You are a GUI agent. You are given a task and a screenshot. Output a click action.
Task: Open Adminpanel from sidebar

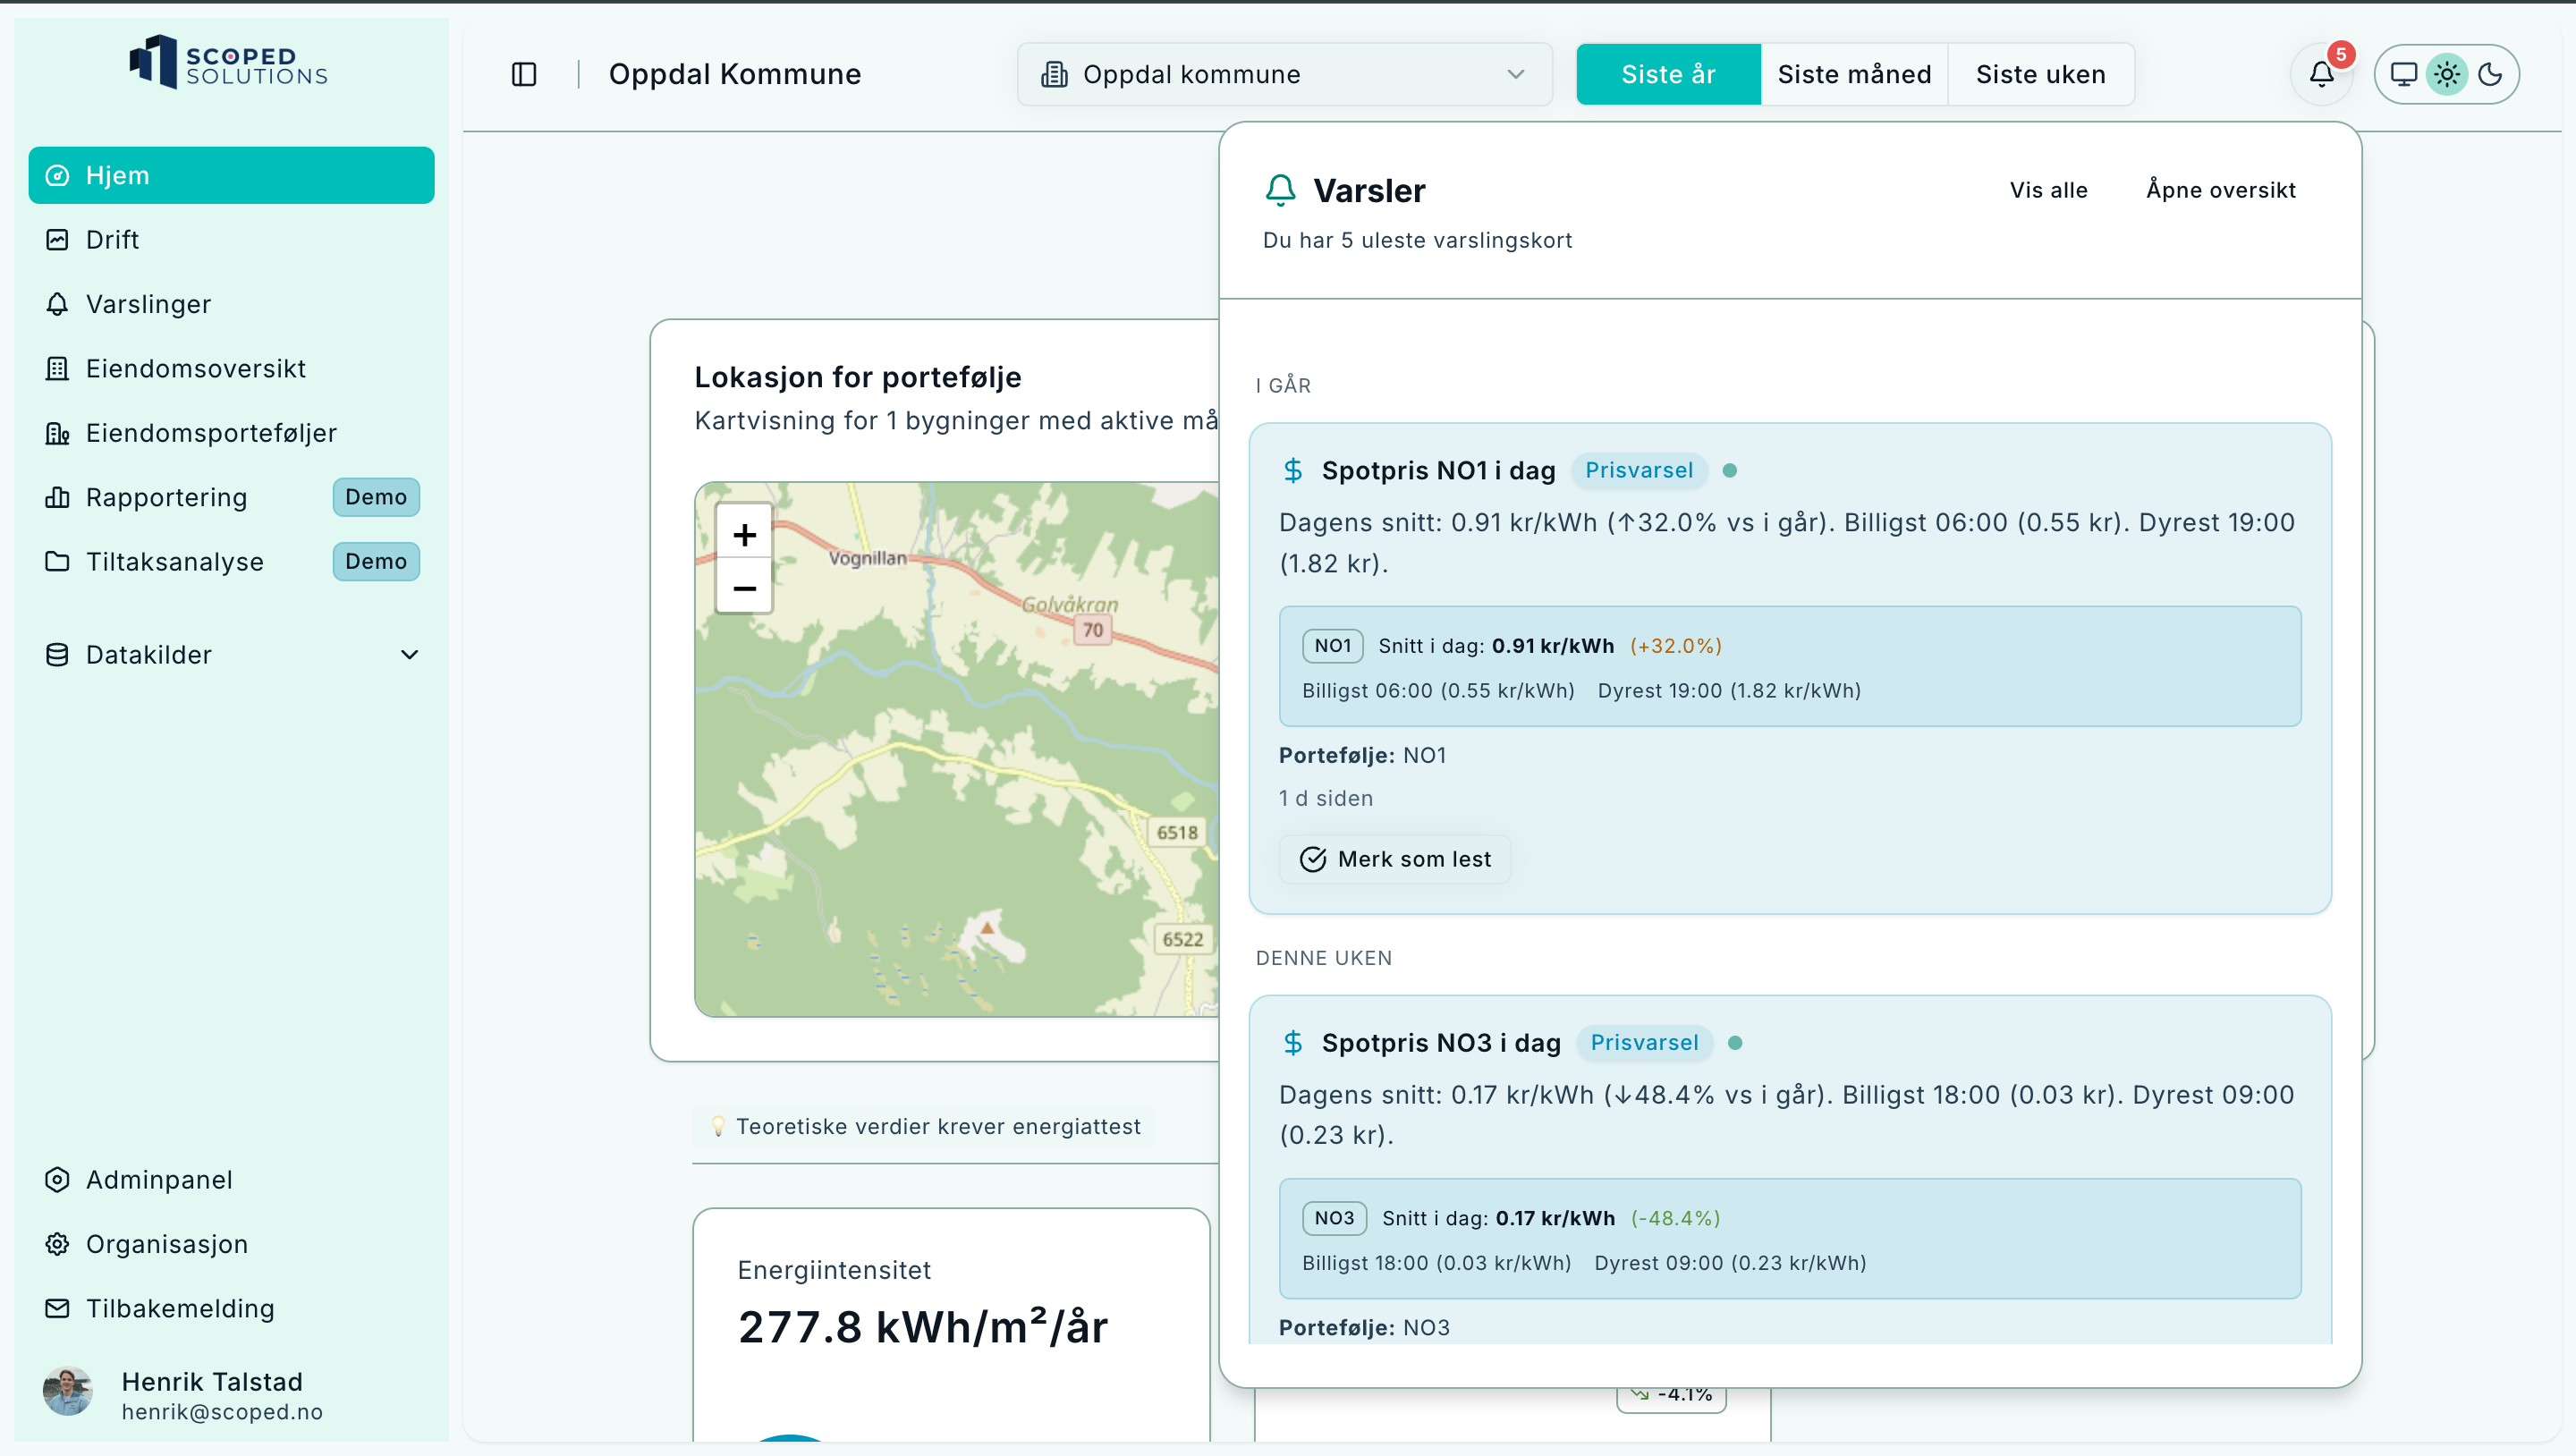point(159,1180)
